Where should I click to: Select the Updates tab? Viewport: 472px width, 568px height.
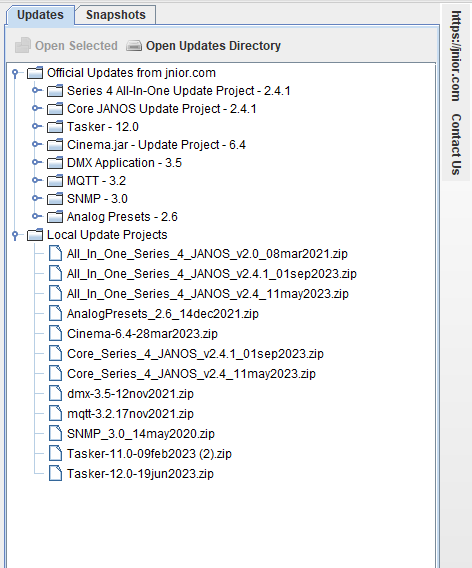click(40, 15)
